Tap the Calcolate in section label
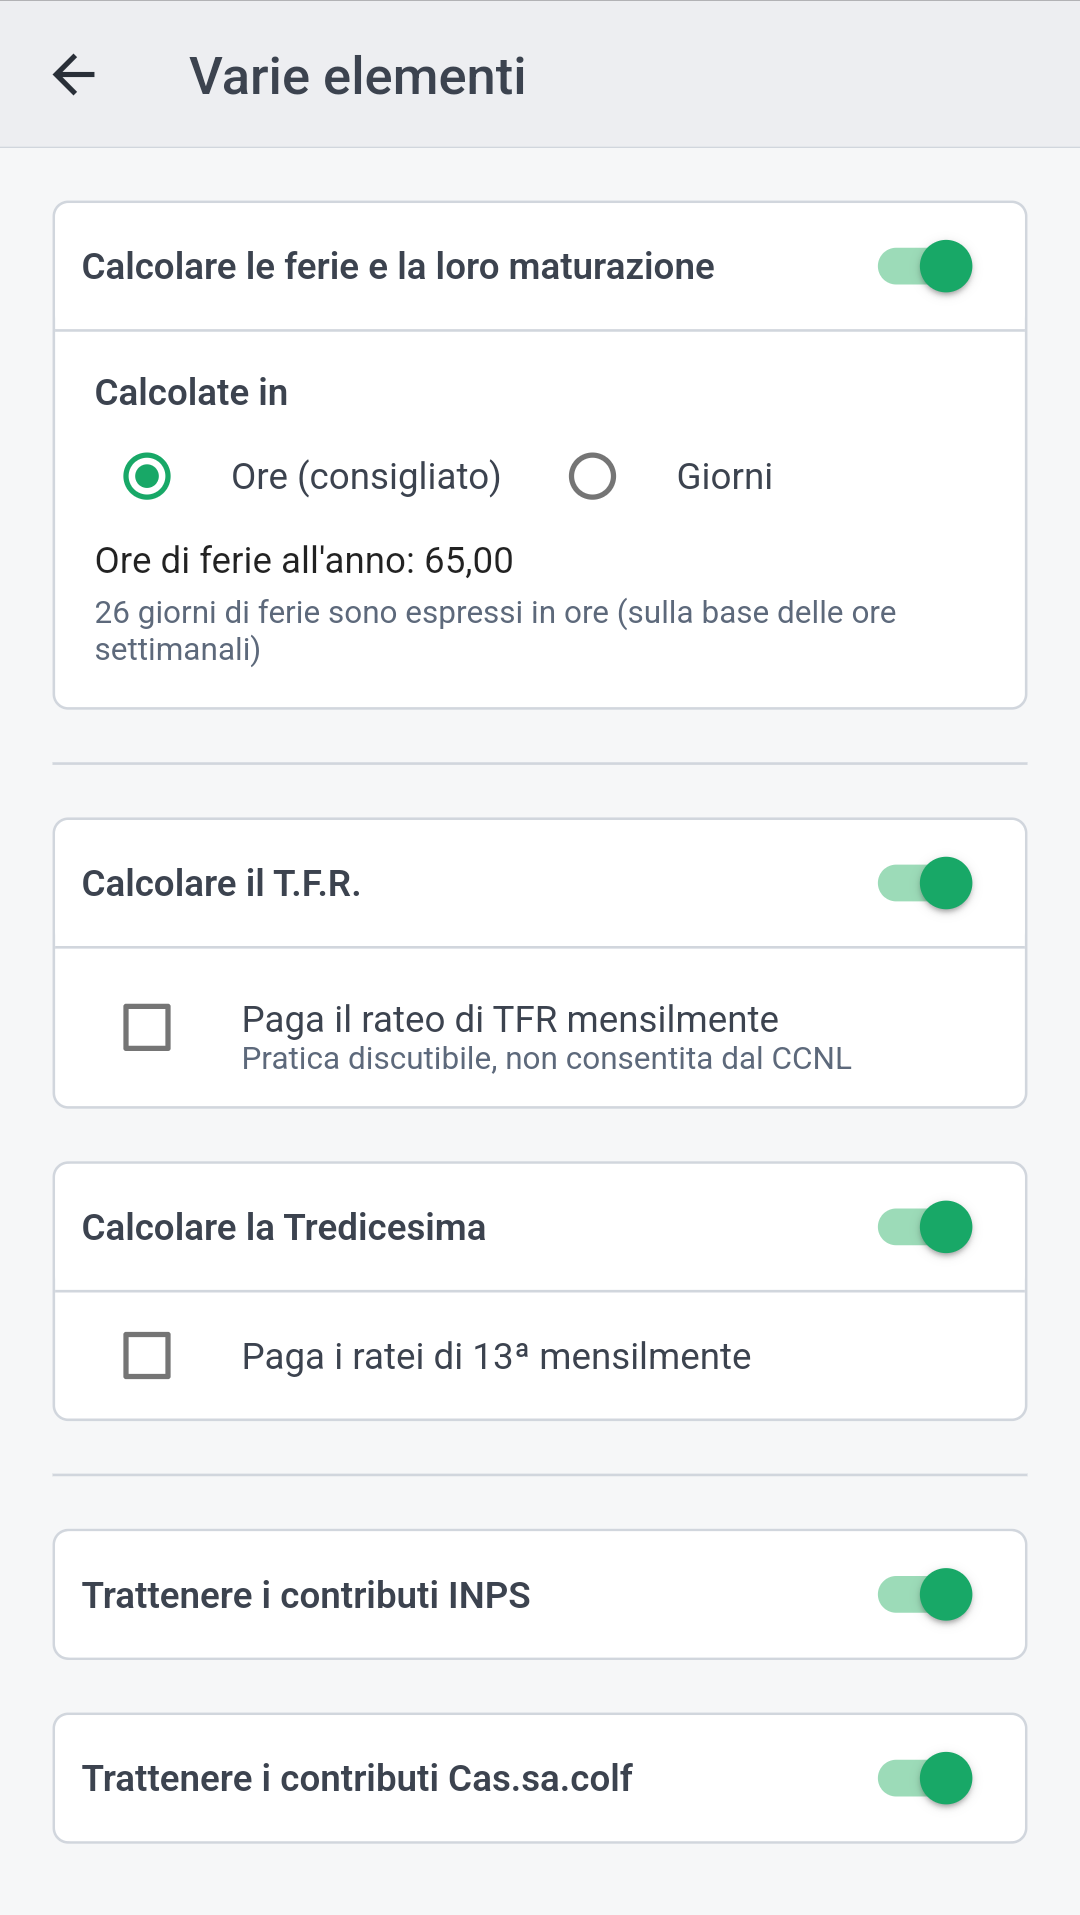This screenshot has height=1915, width=1080. (191, 393)
